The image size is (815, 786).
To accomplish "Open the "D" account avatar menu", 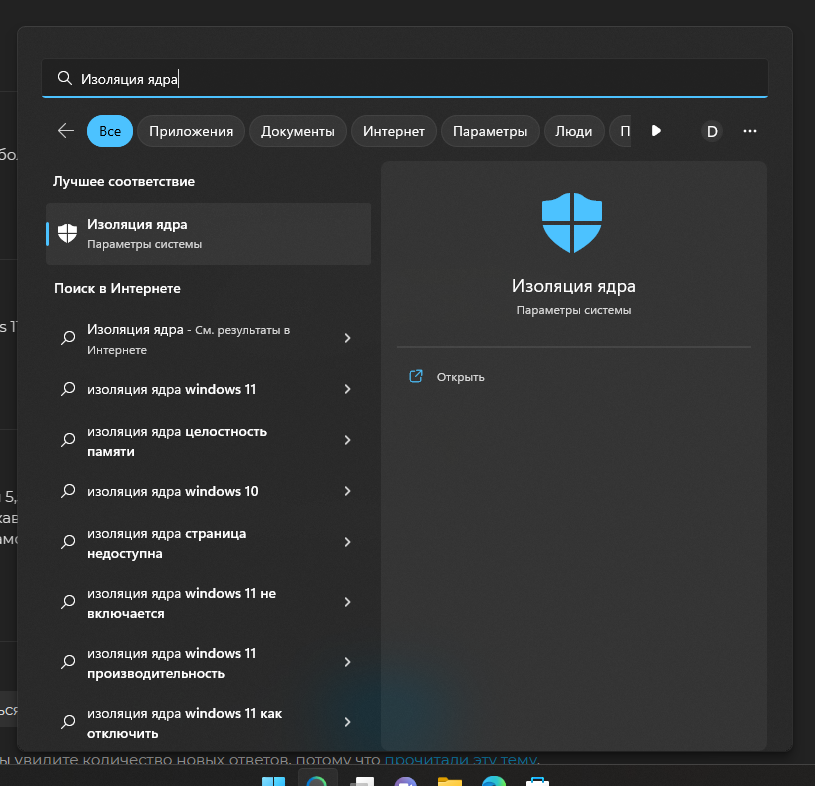I will point(712,131).
